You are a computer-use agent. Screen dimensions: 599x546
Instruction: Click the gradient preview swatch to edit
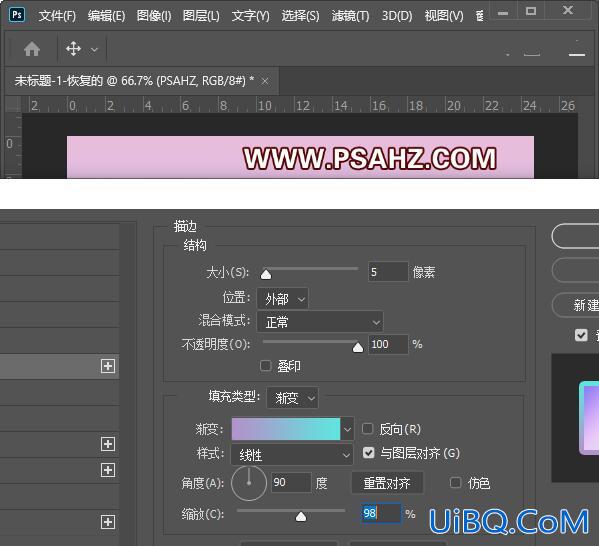286,429
